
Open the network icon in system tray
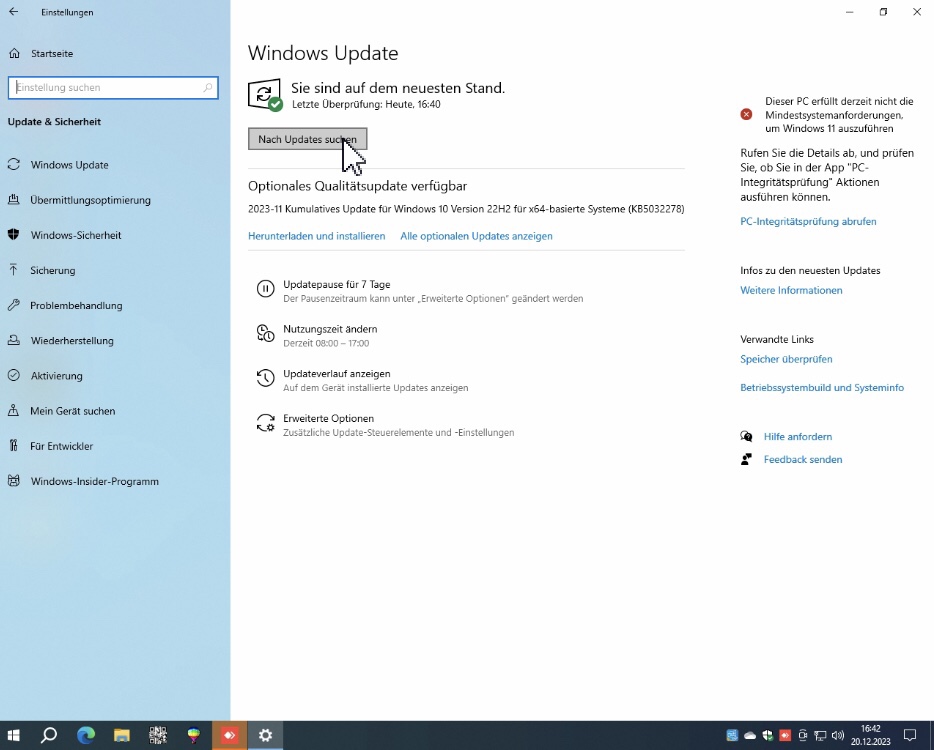coord(820,736)
